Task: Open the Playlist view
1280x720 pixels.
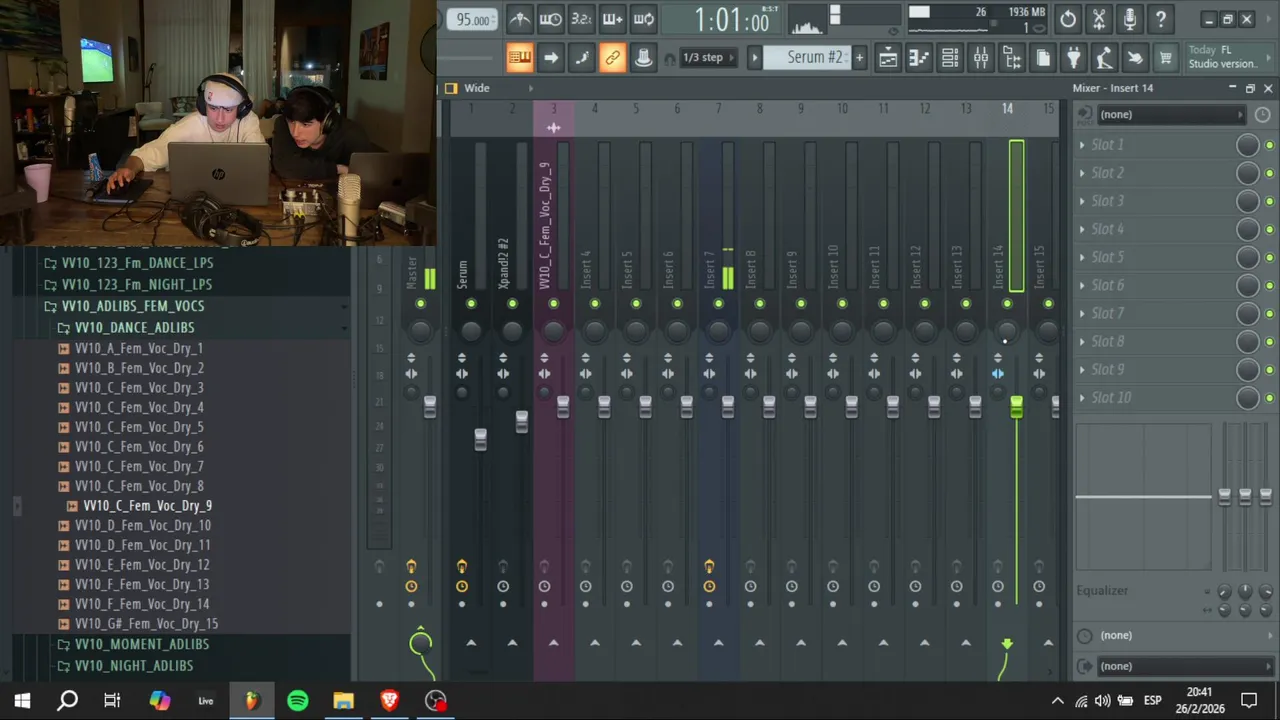Action: [887, 58]
